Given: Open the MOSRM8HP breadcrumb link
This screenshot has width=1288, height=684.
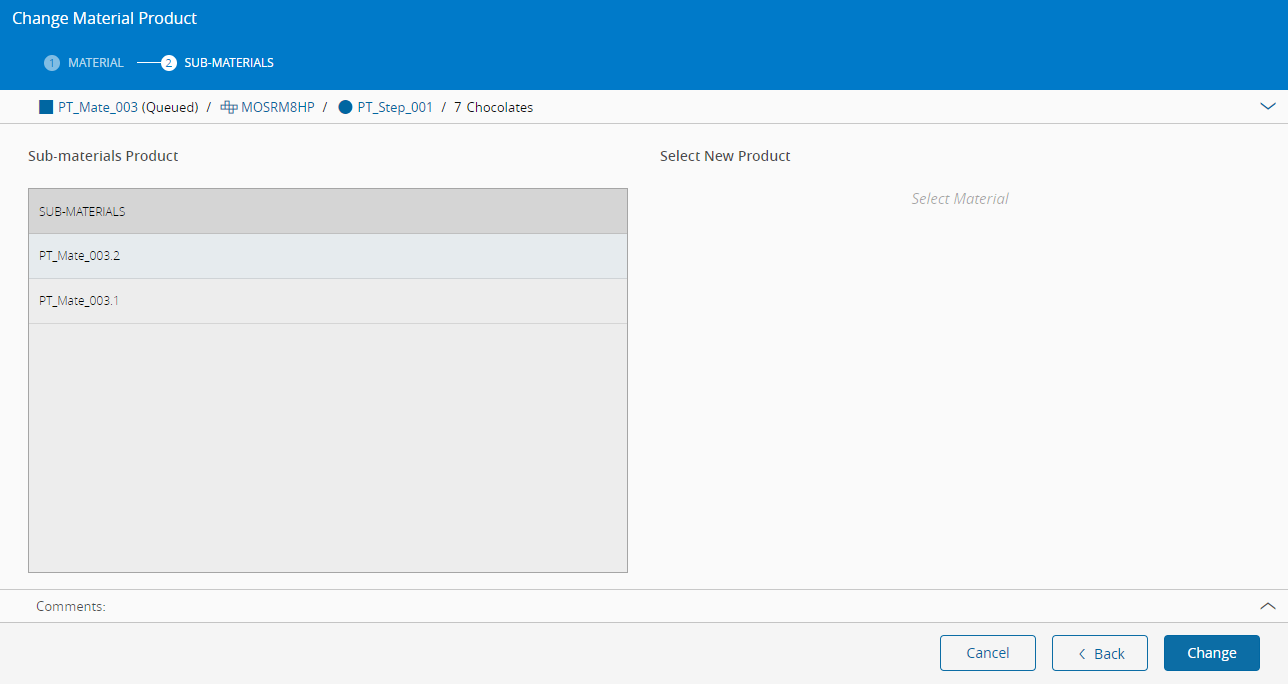Looking at the screenshot, I should [x=278, y=107].
